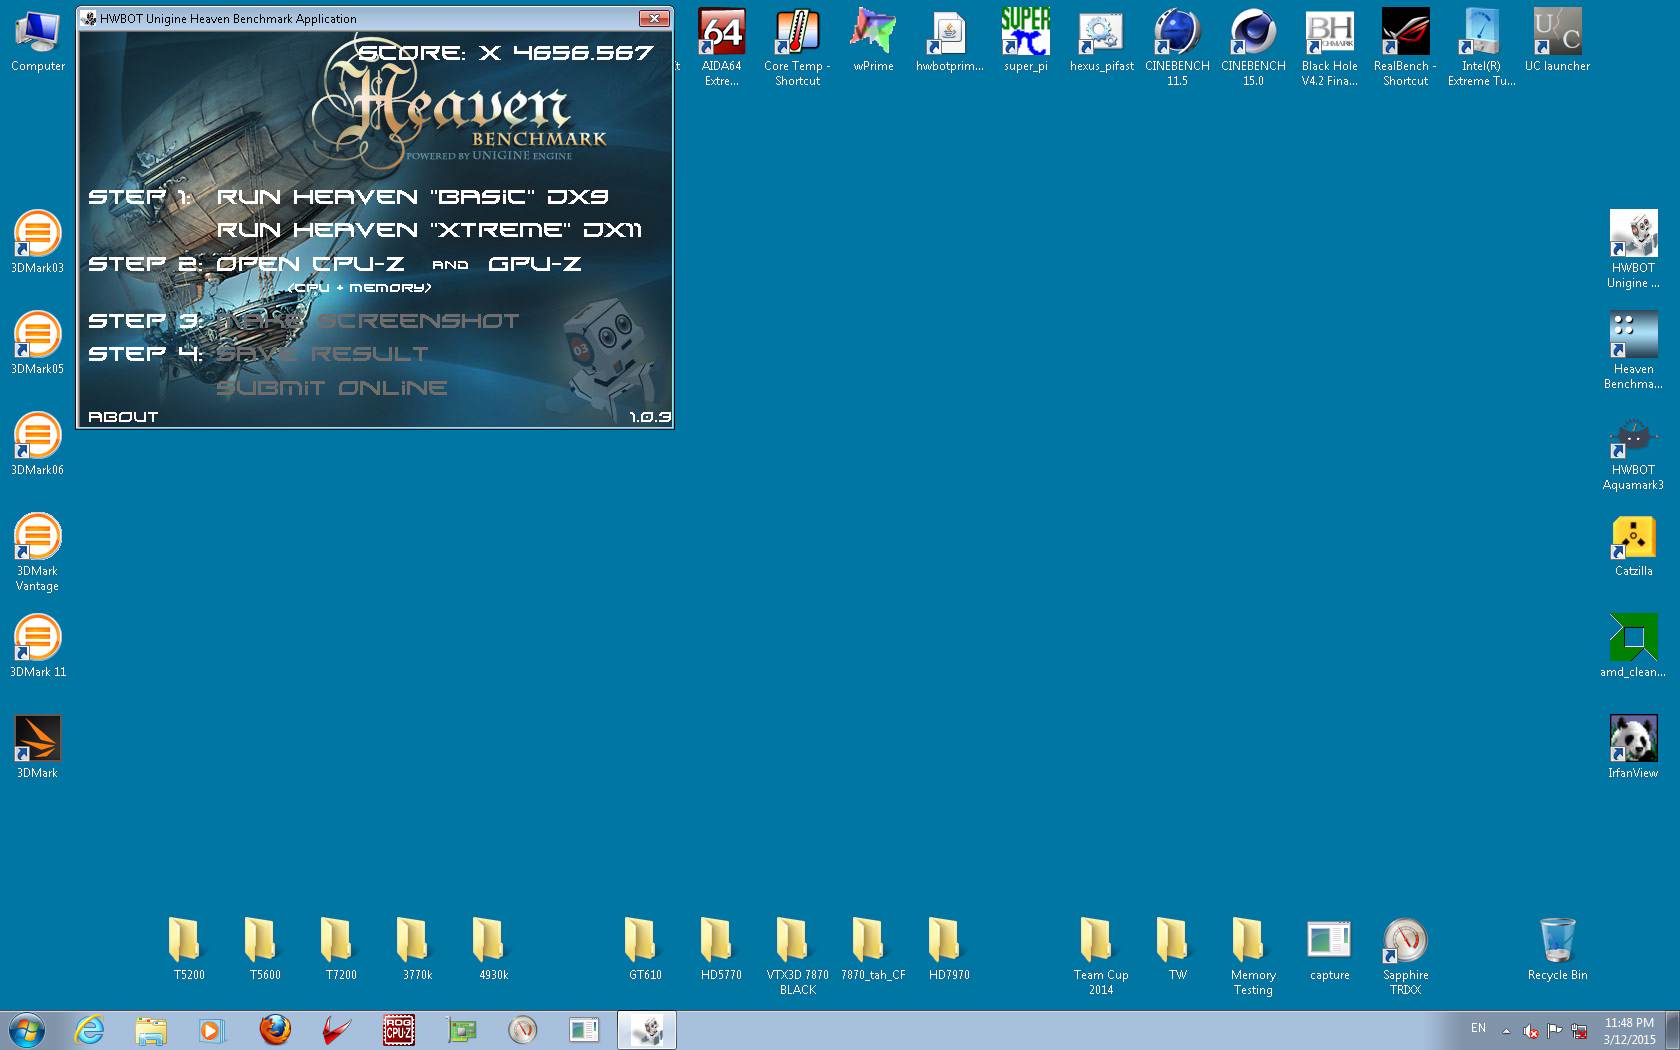Select the 4930k folder
This screenshot has width=1680, height=1050.
pyautogui.click(x=493, y=948)
